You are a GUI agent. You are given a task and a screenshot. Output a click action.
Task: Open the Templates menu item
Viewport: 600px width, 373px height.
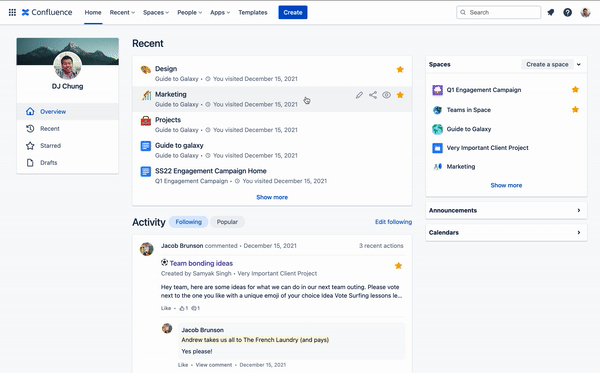pyautogui.click(x=253, y=12)
